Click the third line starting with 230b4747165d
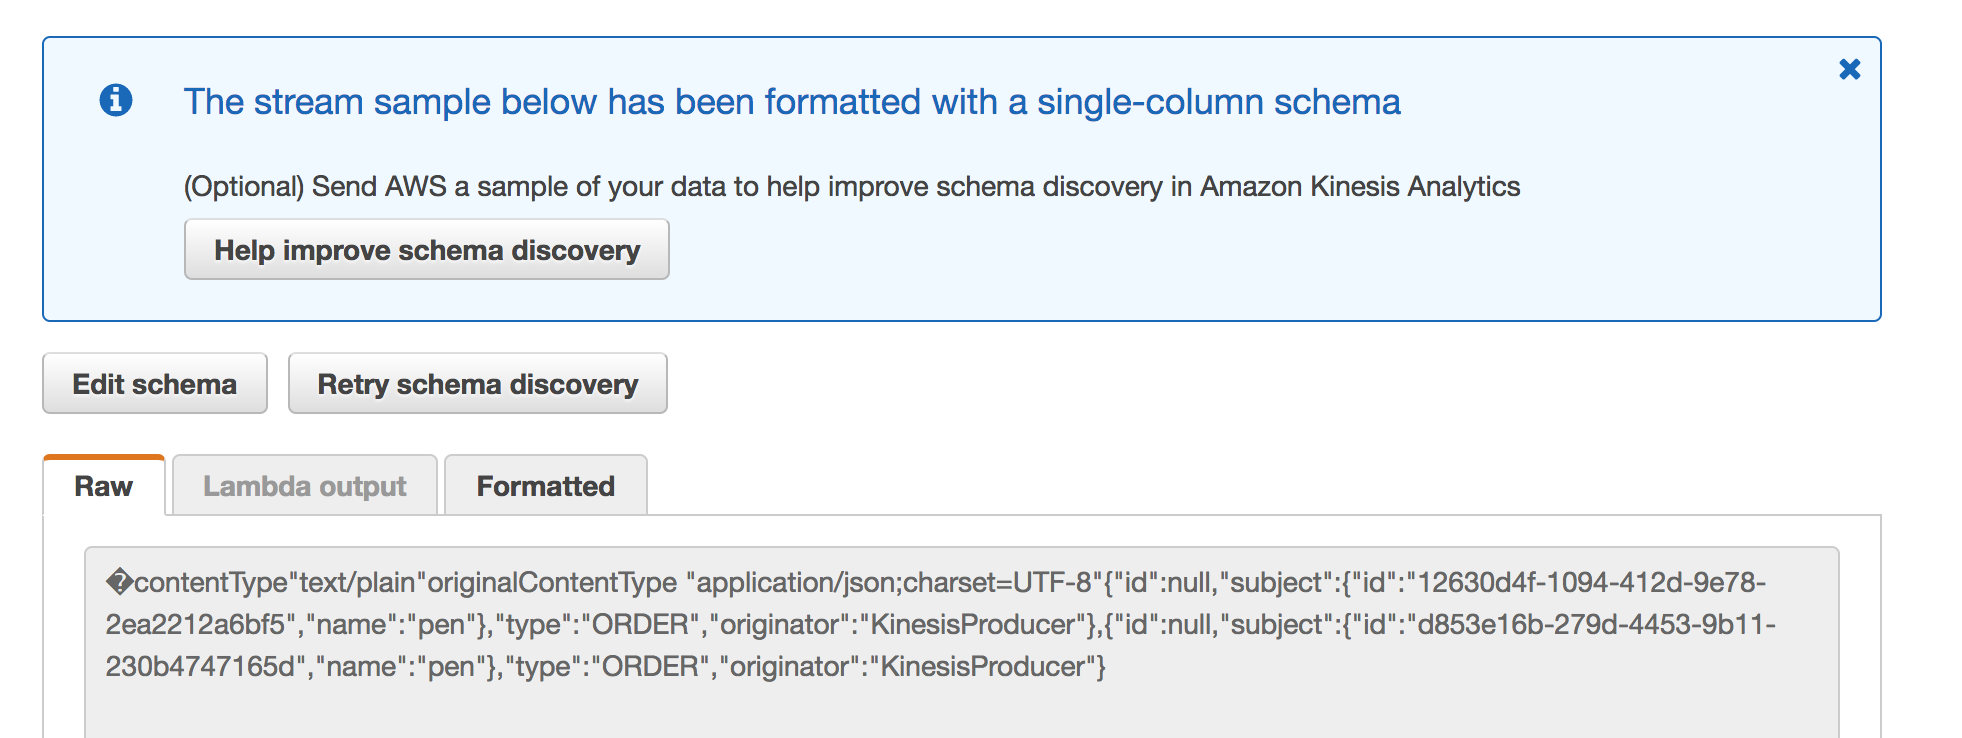This screenshot has width=1962, height=738. 605,667
